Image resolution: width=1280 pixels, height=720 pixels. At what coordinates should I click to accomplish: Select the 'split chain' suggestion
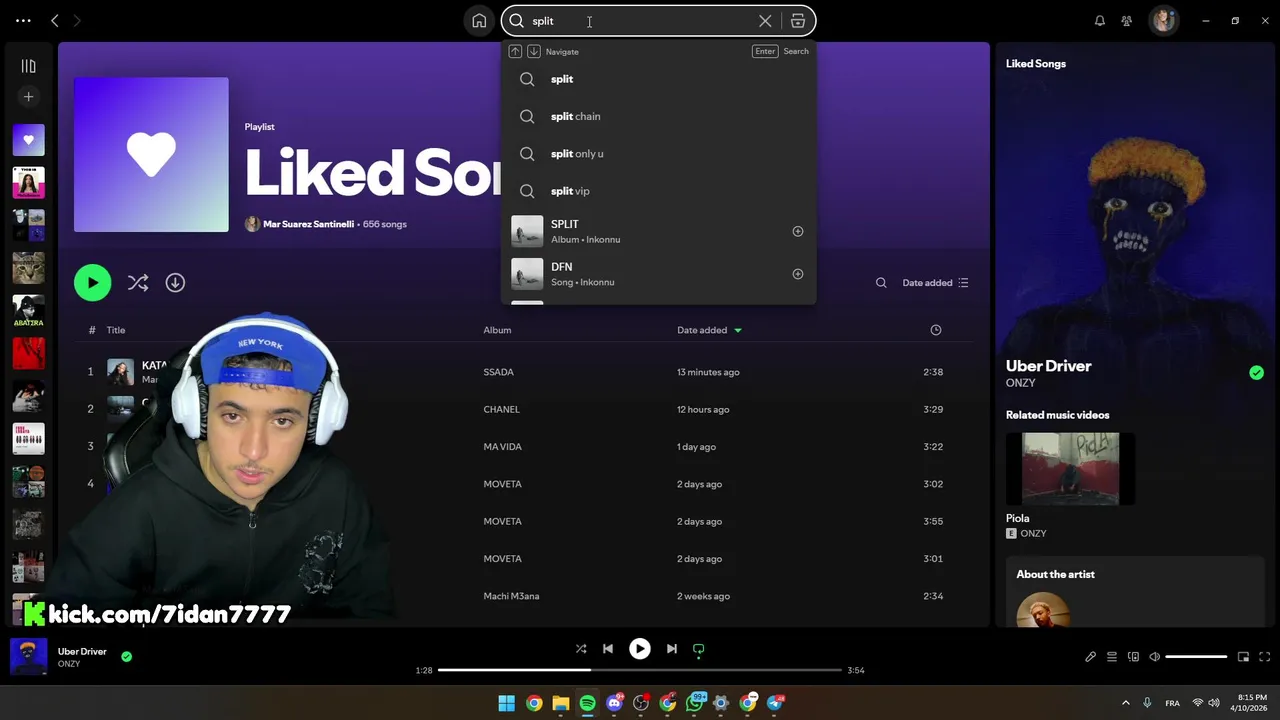[x=658, y=116]
